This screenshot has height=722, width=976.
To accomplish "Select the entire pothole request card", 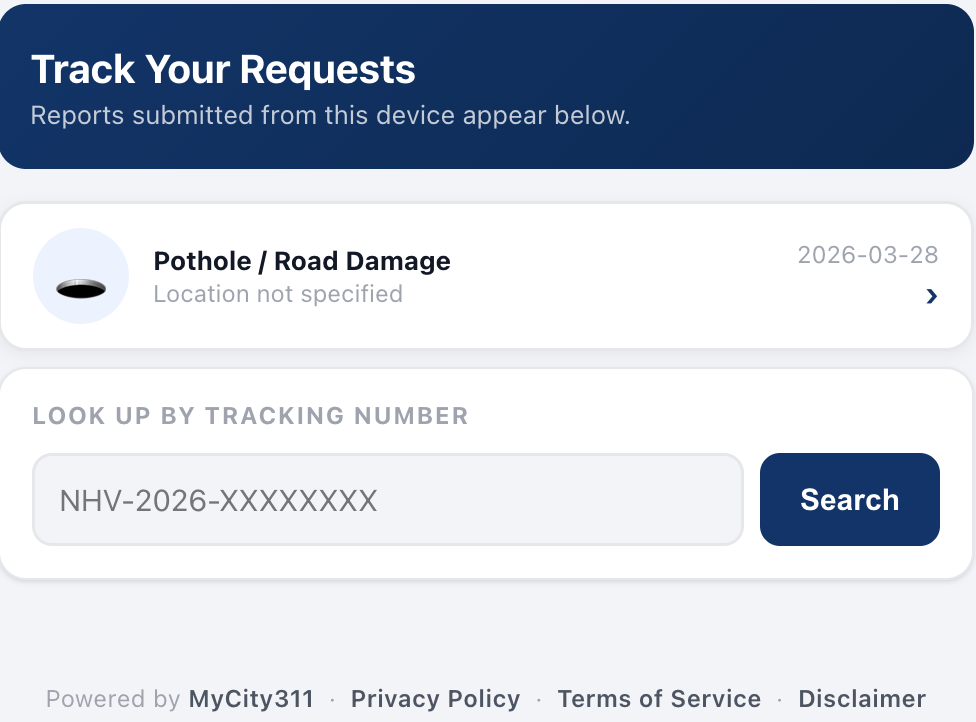I will [x=488, y=276].
